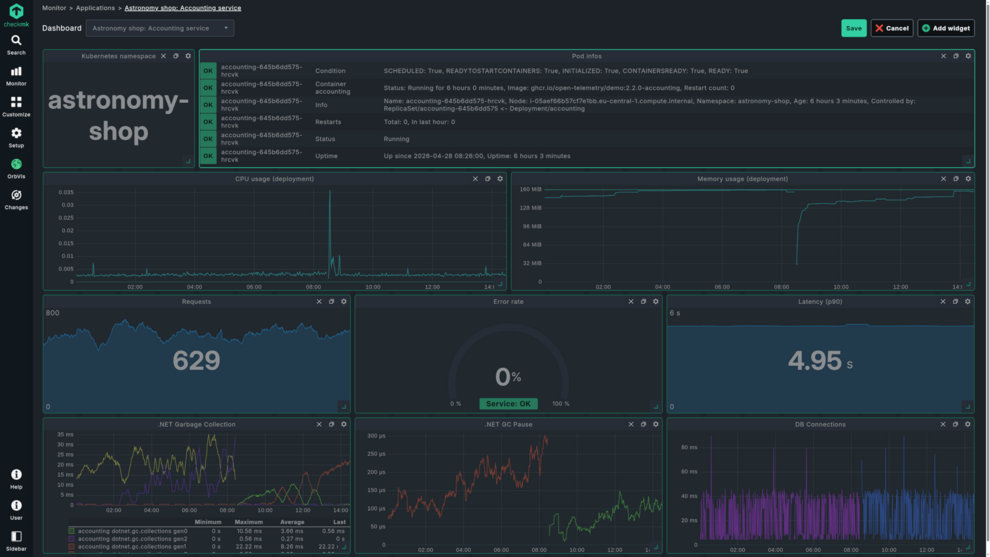Viewport: 990px width, 557px height.
Task: Open Latency (p90) widget settings
Action: coord(967,302)
